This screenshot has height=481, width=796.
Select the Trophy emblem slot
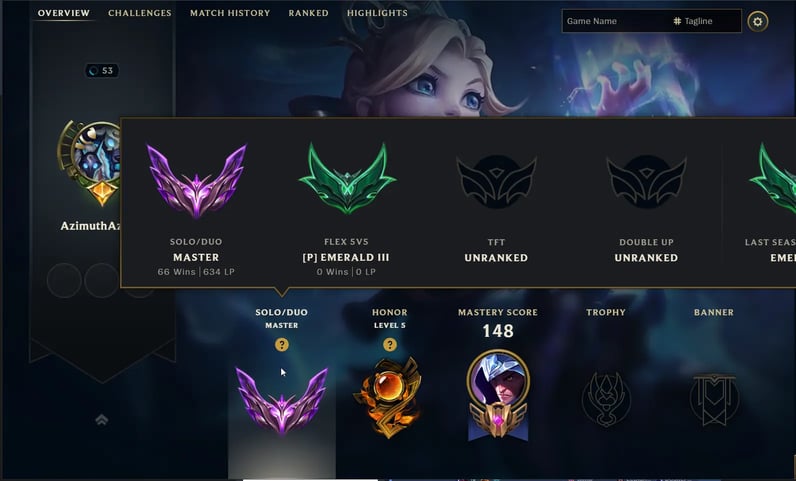coord(606,399)
